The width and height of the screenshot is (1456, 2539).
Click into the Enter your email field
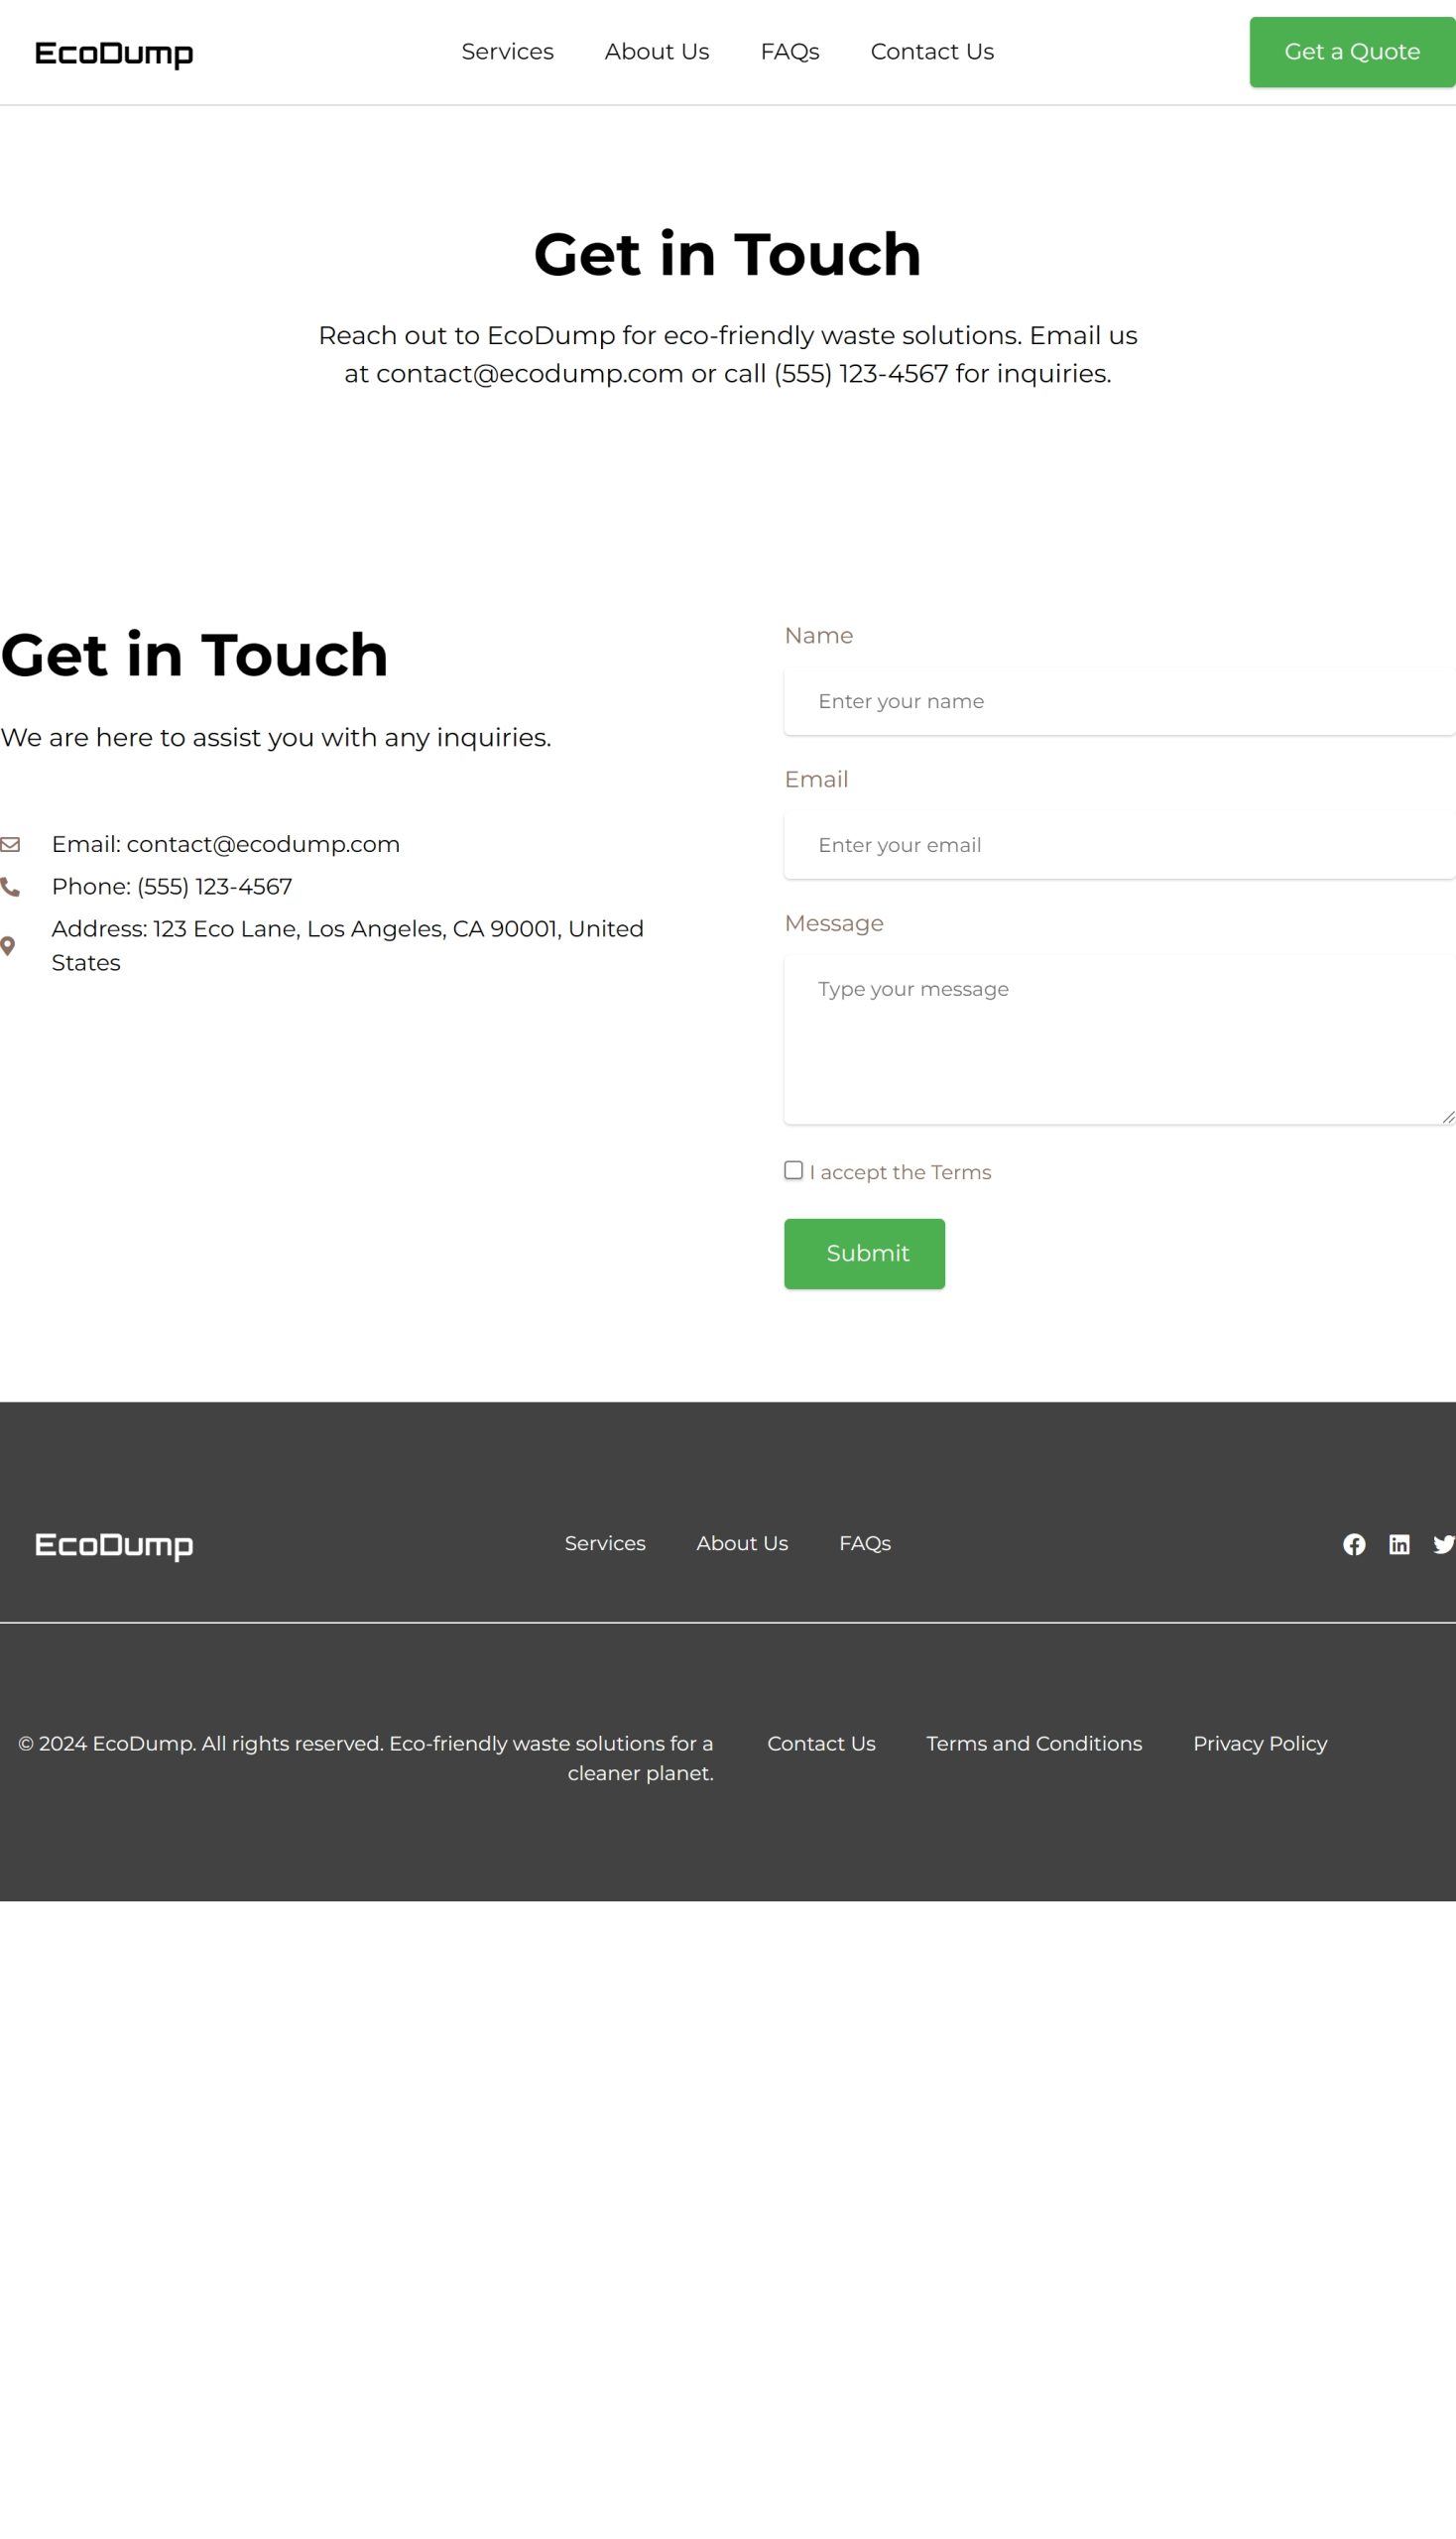tap(1118, 845)
